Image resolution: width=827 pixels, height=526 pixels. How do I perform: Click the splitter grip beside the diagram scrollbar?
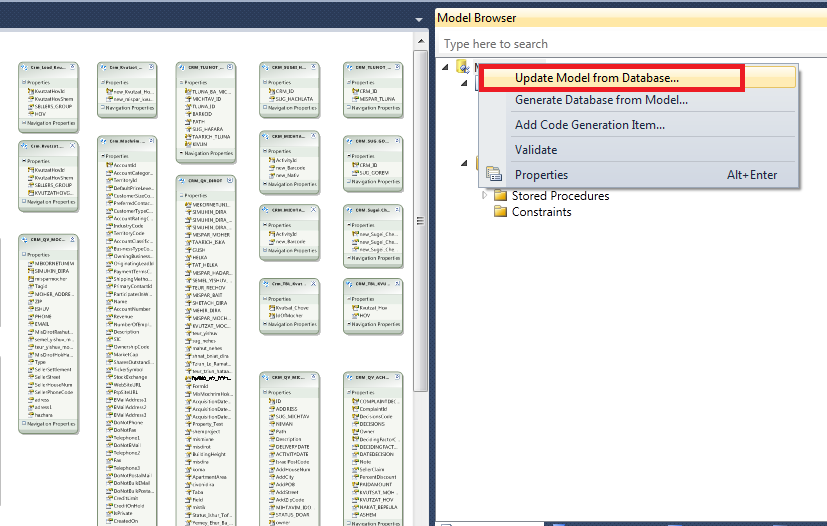pyautogui.click(x=420, y=221)
